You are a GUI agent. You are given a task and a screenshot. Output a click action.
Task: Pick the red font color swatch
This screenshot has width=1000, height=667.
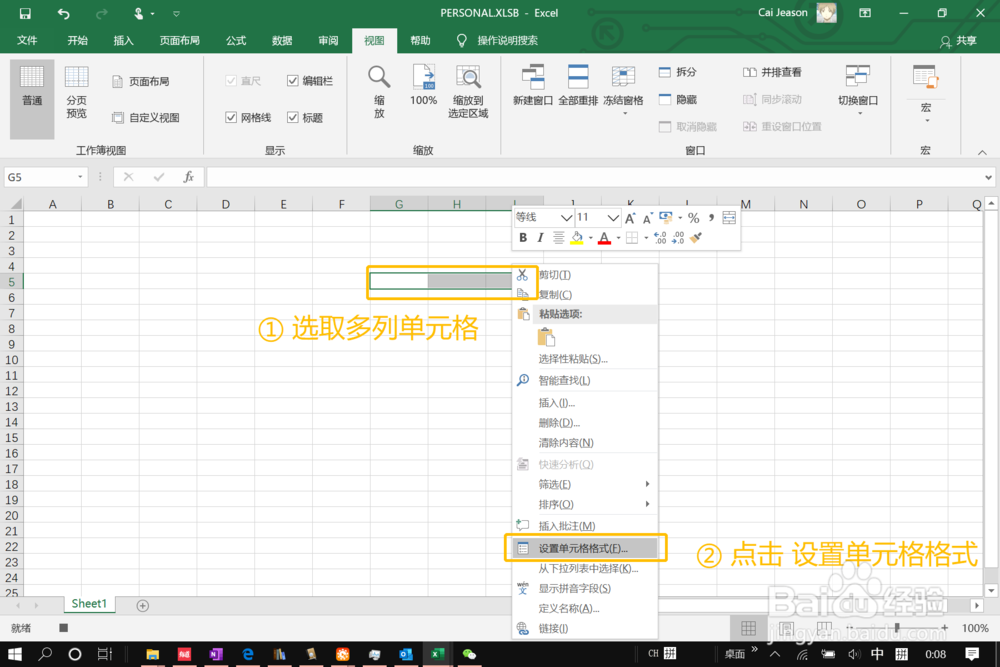[604, 239]
